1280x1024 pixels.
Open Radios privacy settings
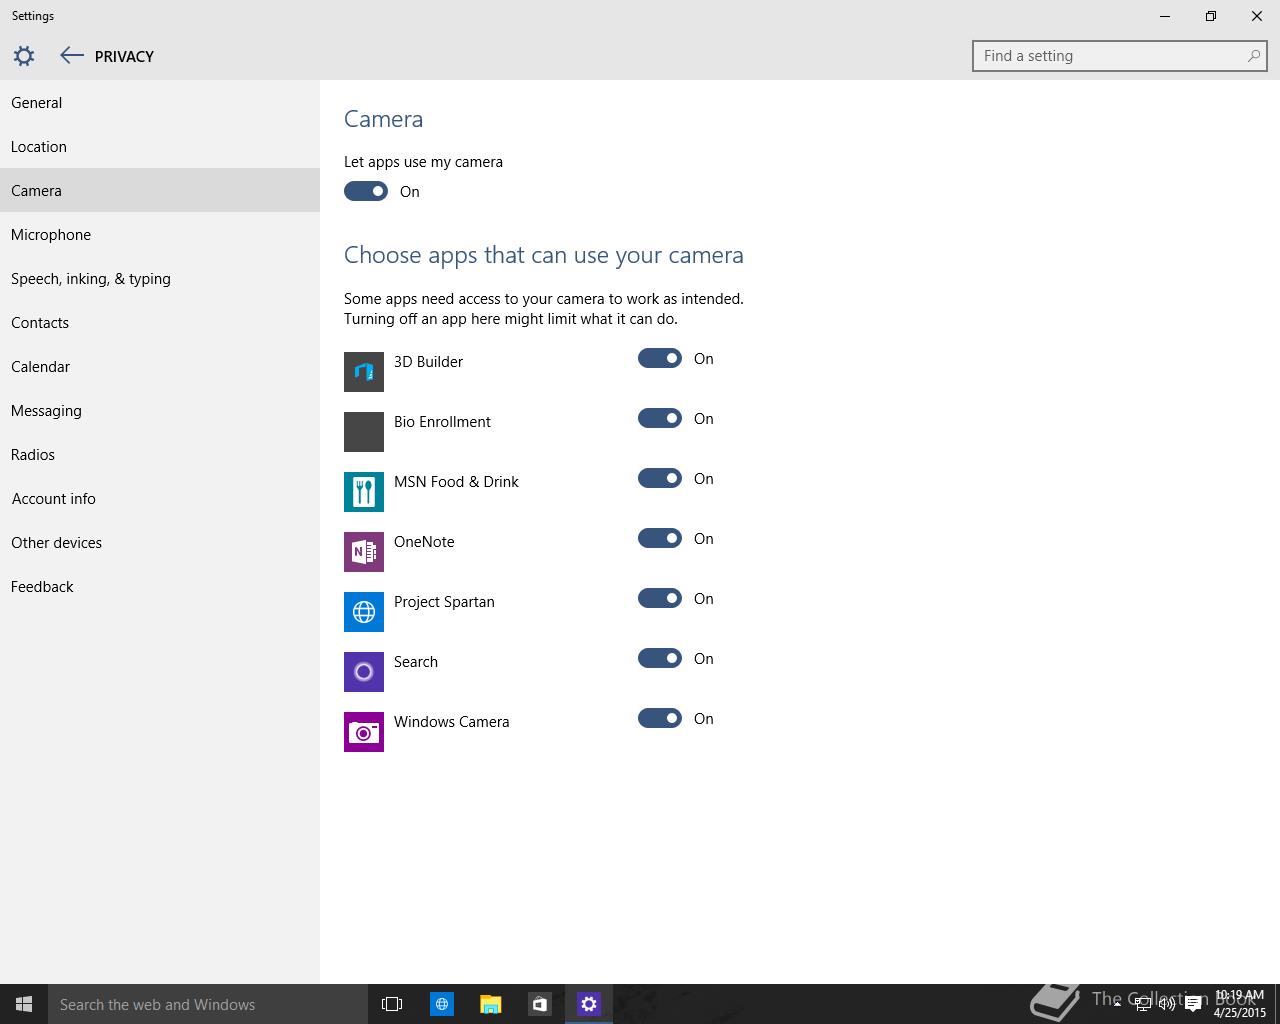pyautogui.click(x=160, y=454)
